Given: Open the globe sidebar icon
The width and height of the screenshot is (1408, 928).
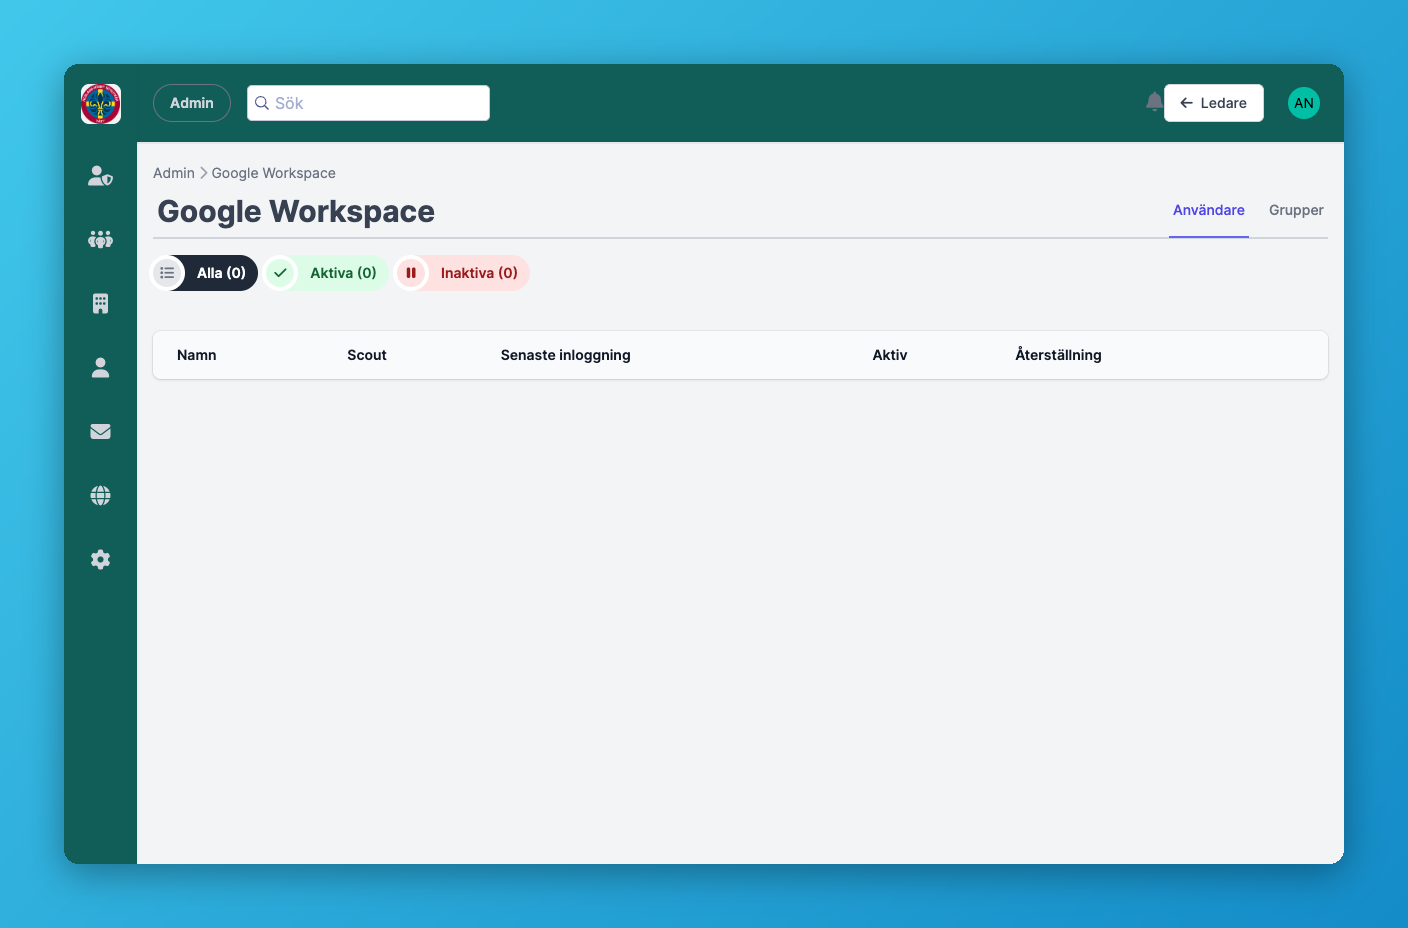Looking at the screenshot, I should click(101, 496).
